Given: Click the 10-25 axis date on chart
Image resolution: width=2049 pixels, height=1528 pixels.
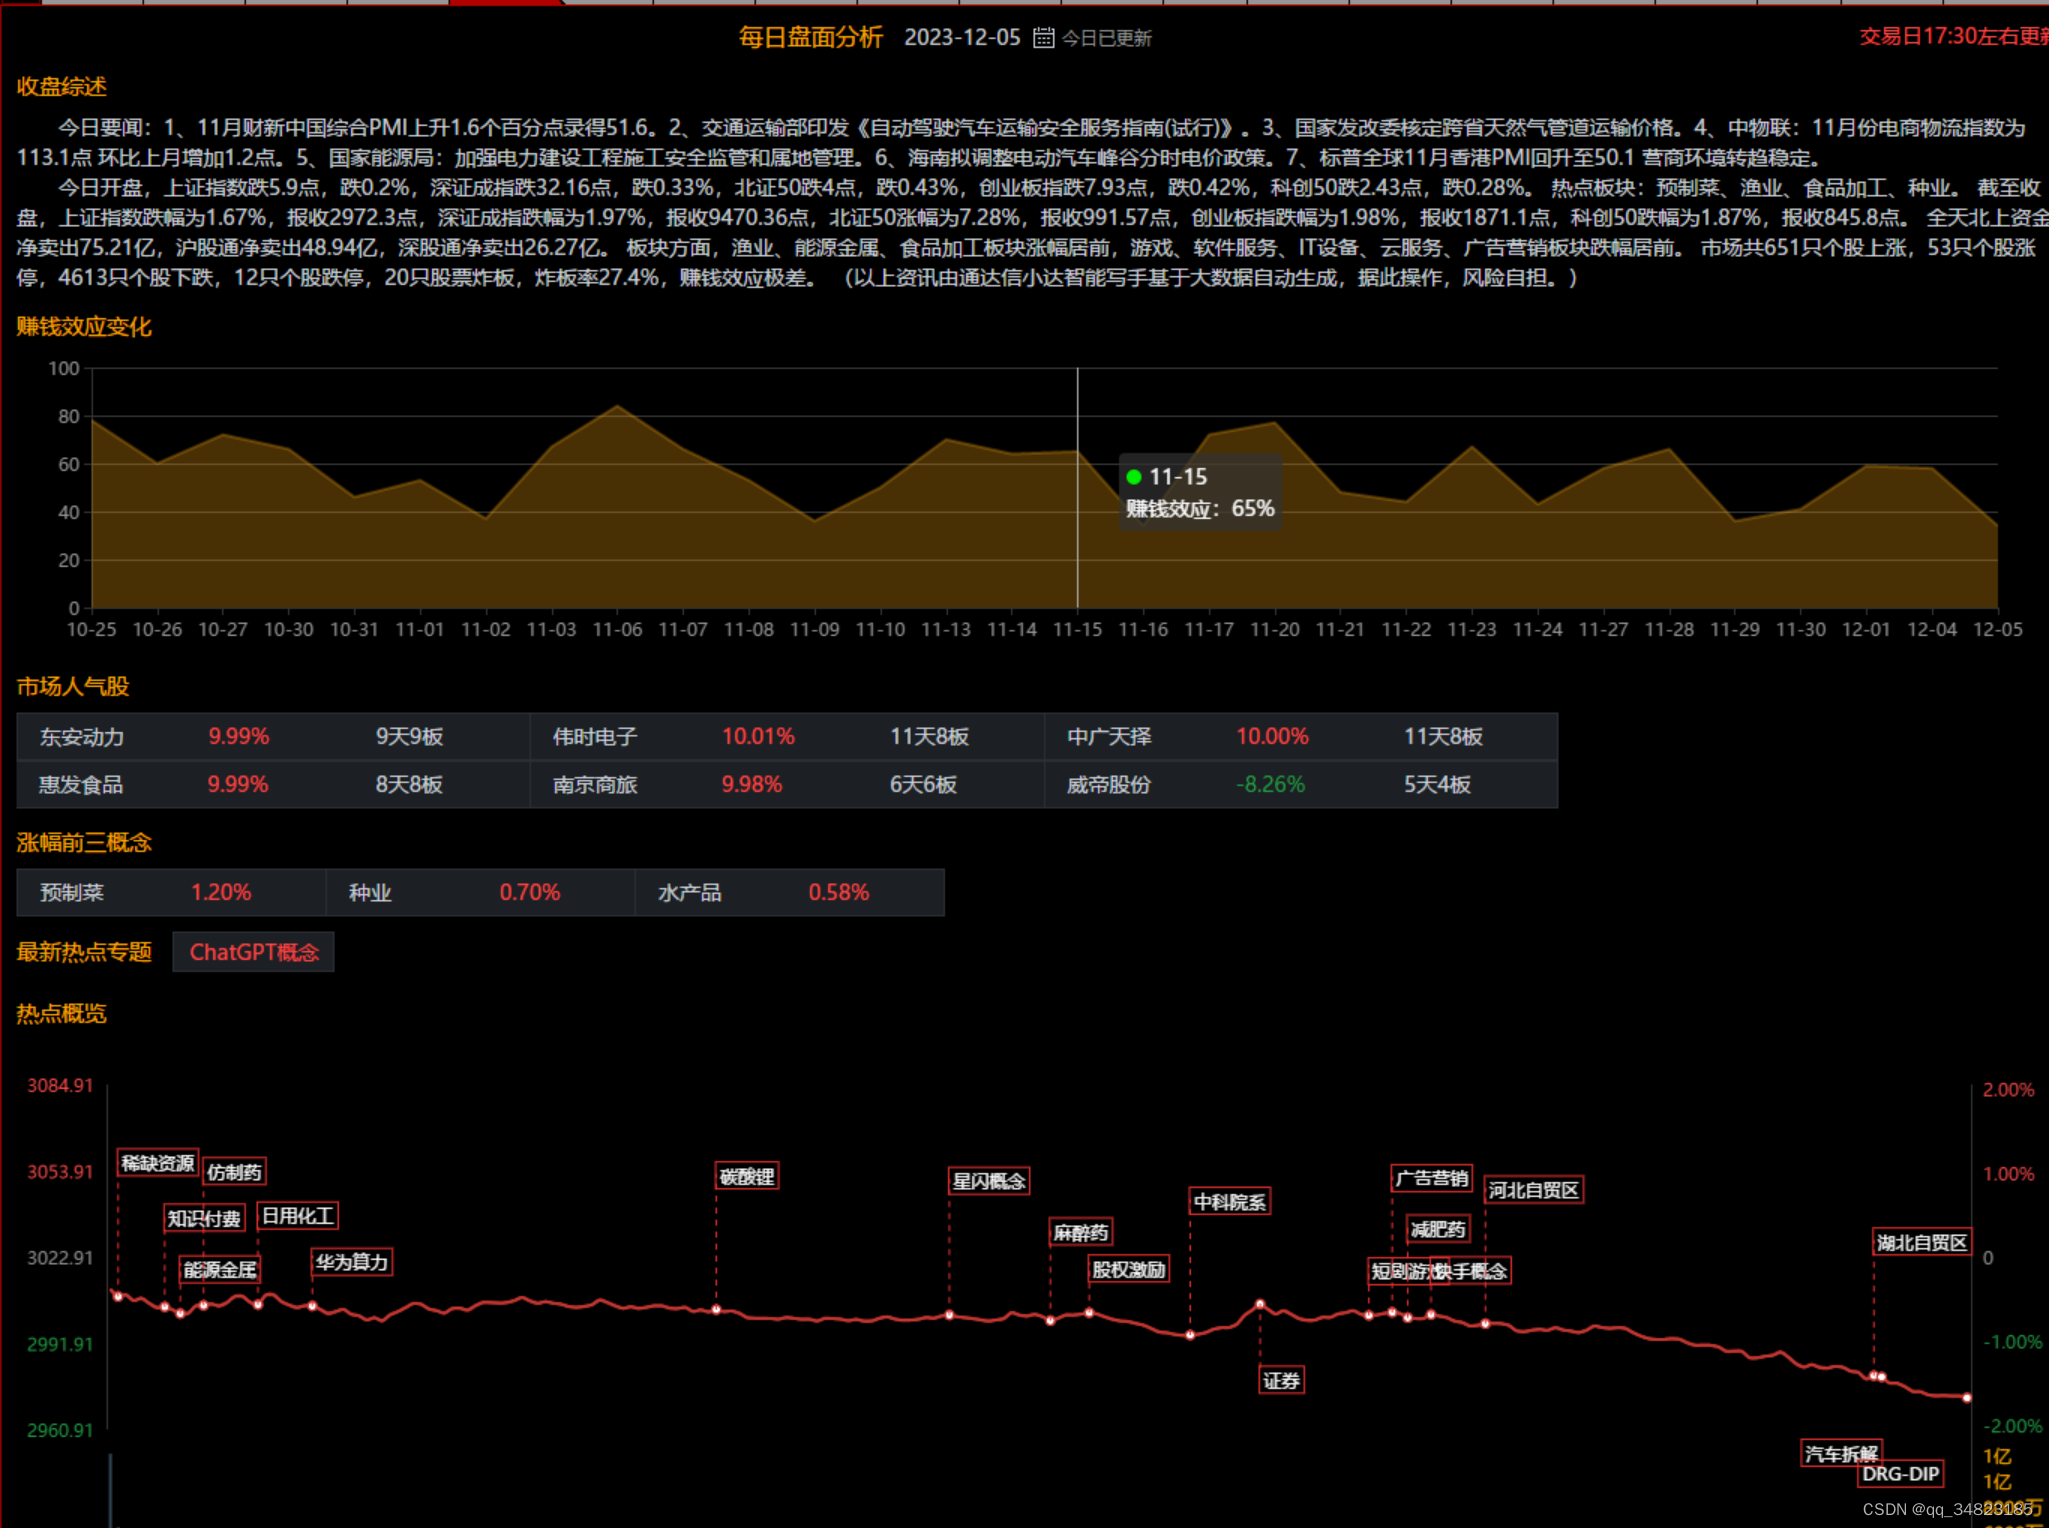Looking at the screenshot, I should click(91, 630).
